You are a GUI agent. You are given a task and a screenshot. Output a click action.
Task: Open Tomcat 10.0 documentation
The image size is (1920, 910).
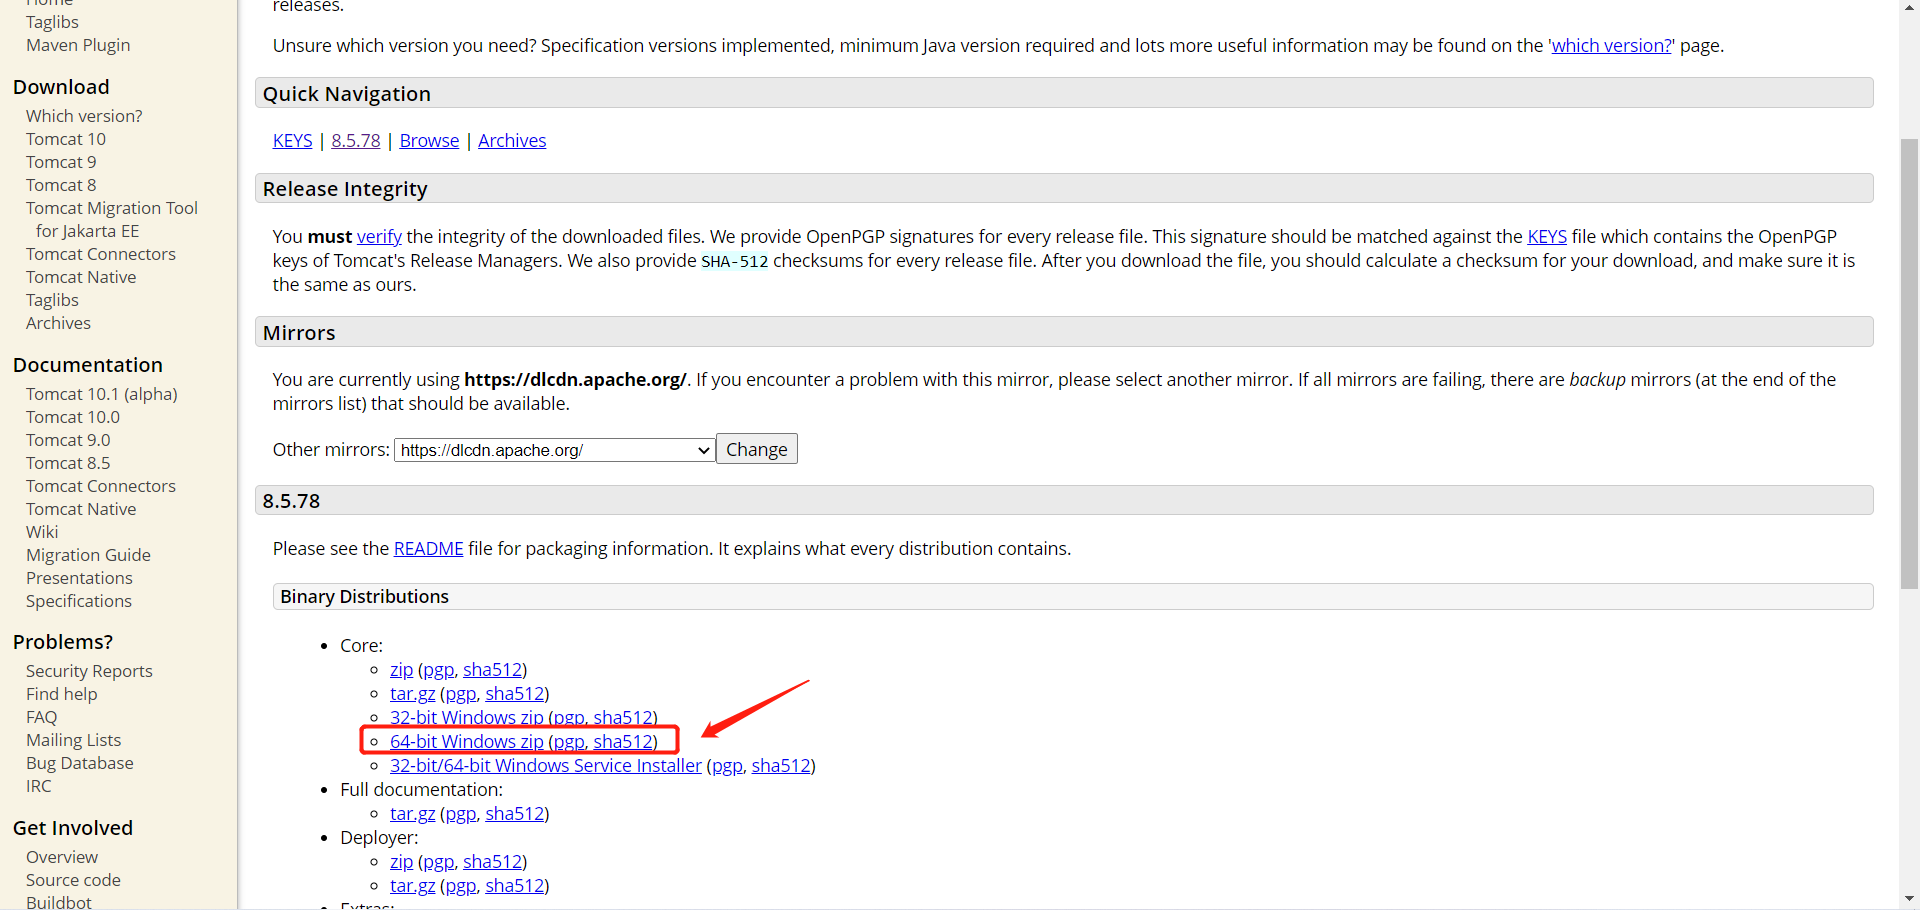pyautogui.click(x=73, y=417)
